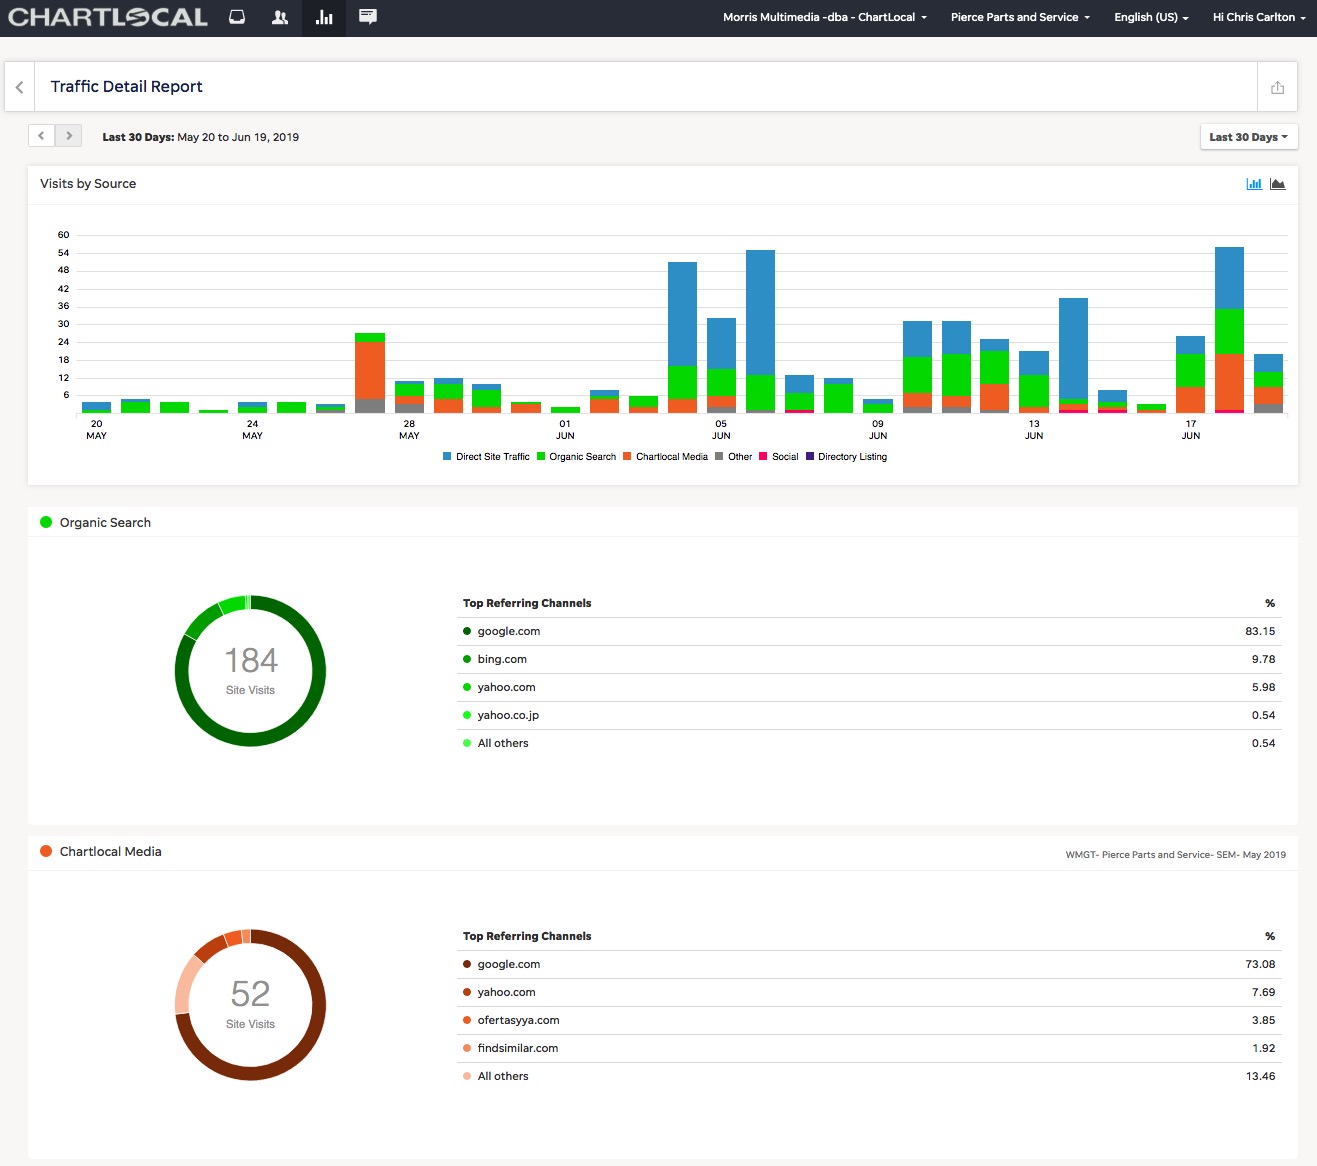
Task: Open the Last 30 Days date range dropdown
Action: pos(1249,137)
